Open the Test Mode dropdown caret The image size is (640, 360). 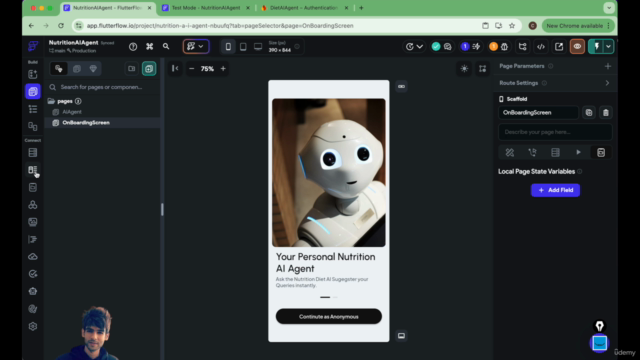[608, 47]
